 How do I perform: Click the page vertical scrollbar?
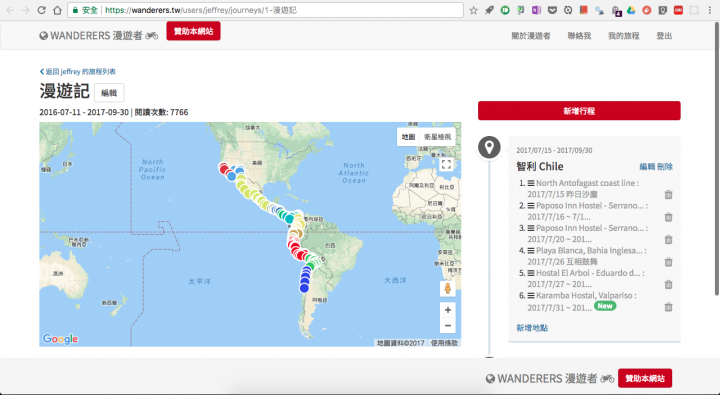(x=717, y=158)
